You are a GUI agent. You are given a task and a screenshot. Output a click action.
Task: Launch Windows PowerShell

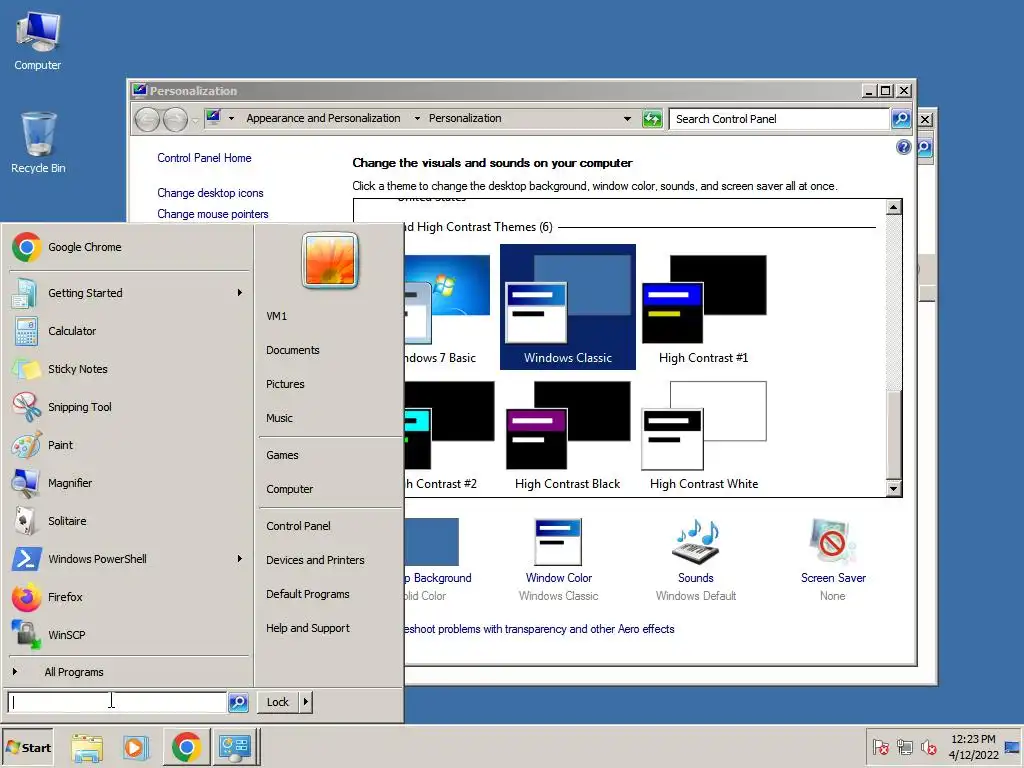[129, 559]
